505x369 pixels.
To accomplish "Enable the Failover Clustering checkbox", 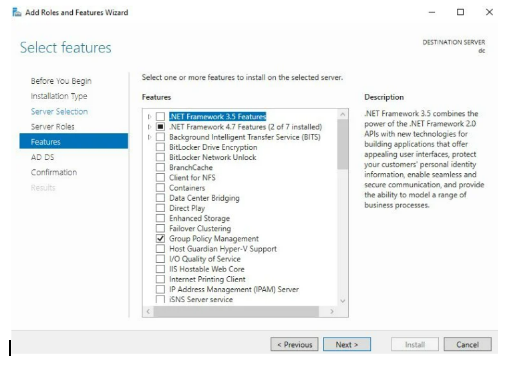I will pos(160,228).
